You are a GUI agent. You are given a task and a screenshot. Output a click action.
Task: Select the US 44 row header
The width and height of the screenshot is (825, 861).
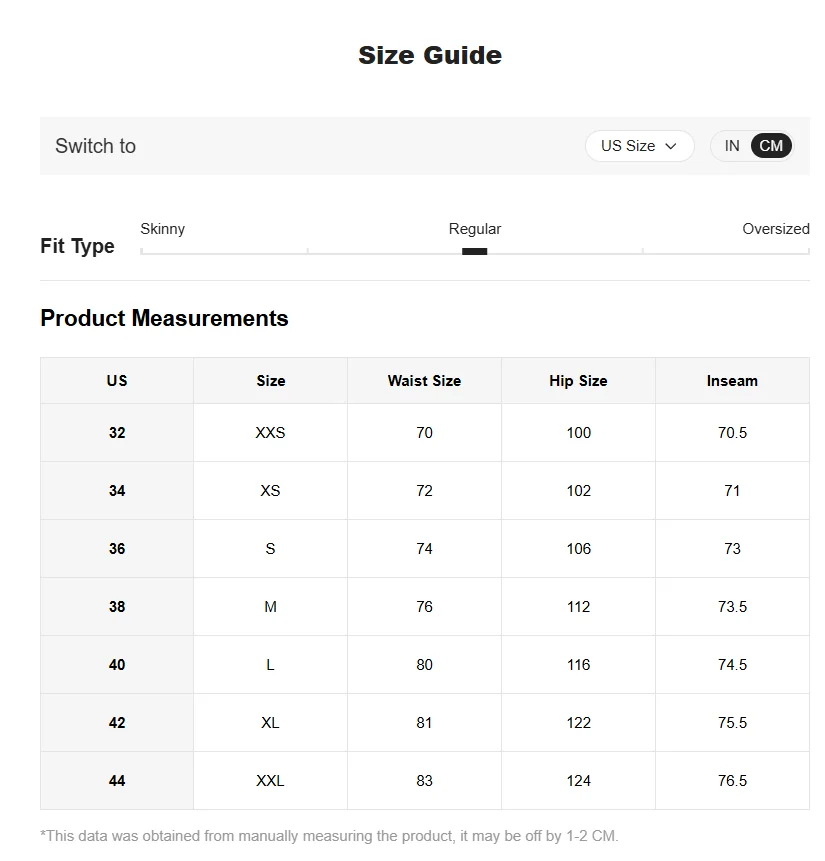click(117, 781)
